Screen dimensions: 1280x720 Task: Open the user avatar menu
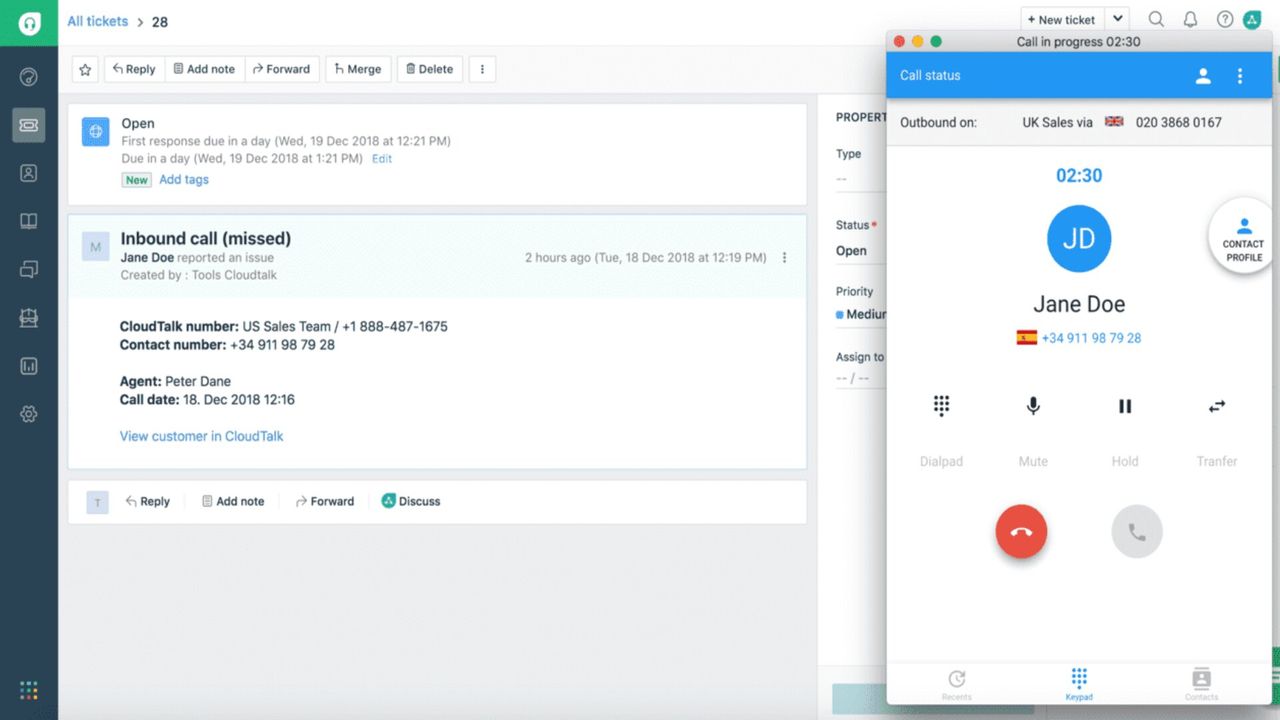click(1252, 19)
